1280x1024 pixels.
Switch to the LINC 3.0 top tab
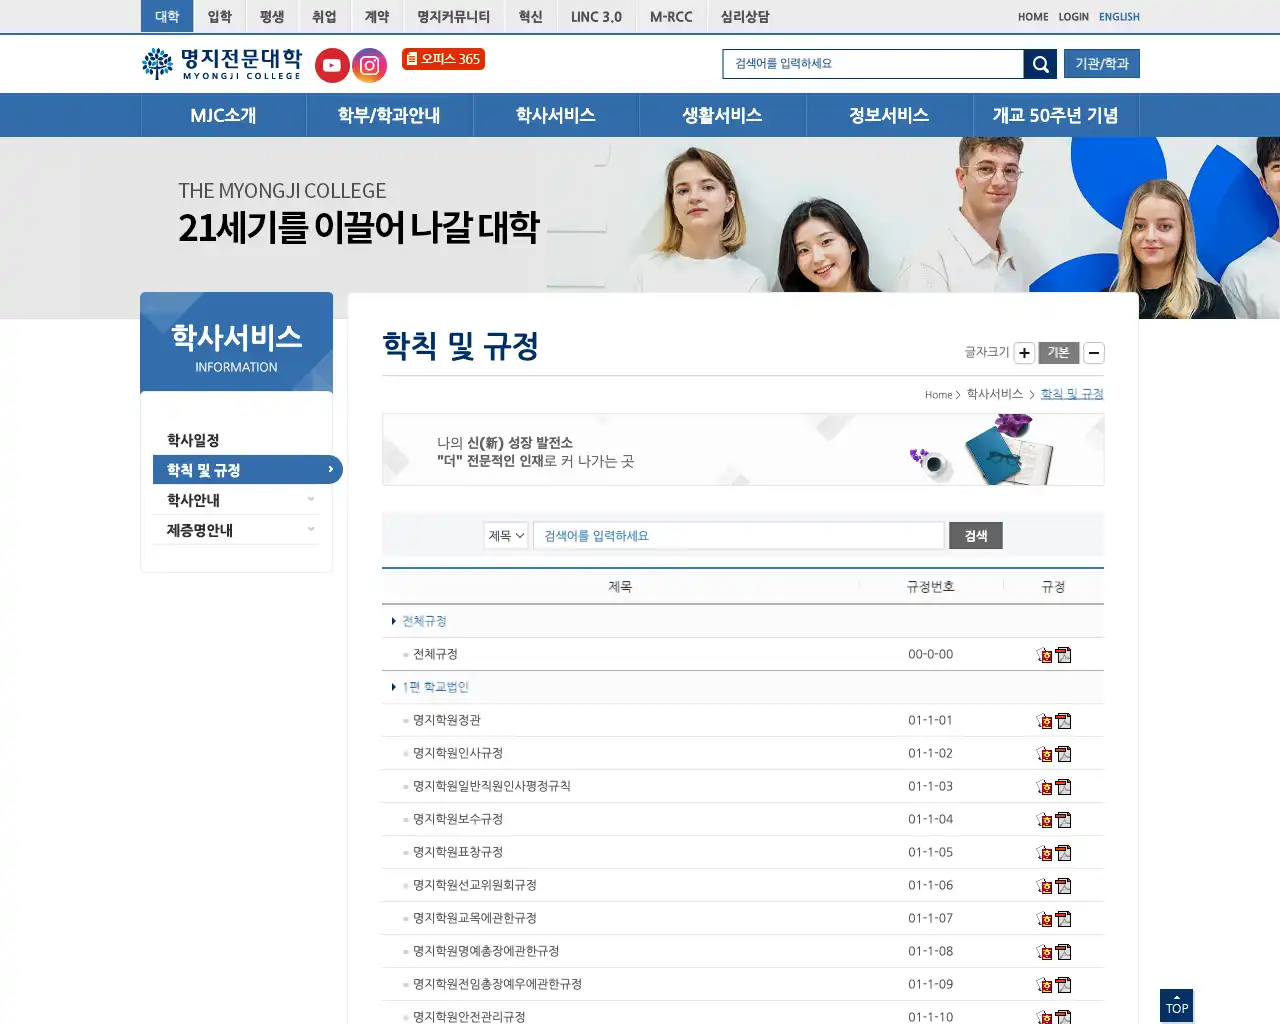pyautogui.click(x=596, y=17)
